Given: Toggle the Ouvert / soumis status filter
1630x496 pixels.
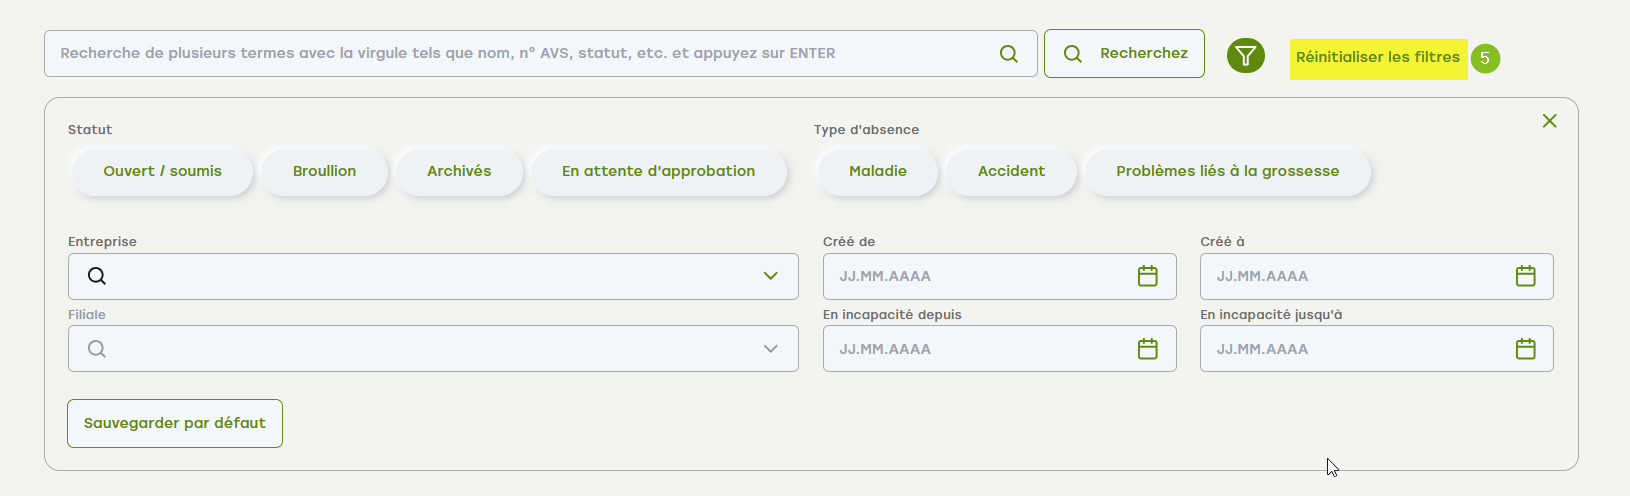Looking at the screenshot, I should pyautogui.click(x=162, y=171).
